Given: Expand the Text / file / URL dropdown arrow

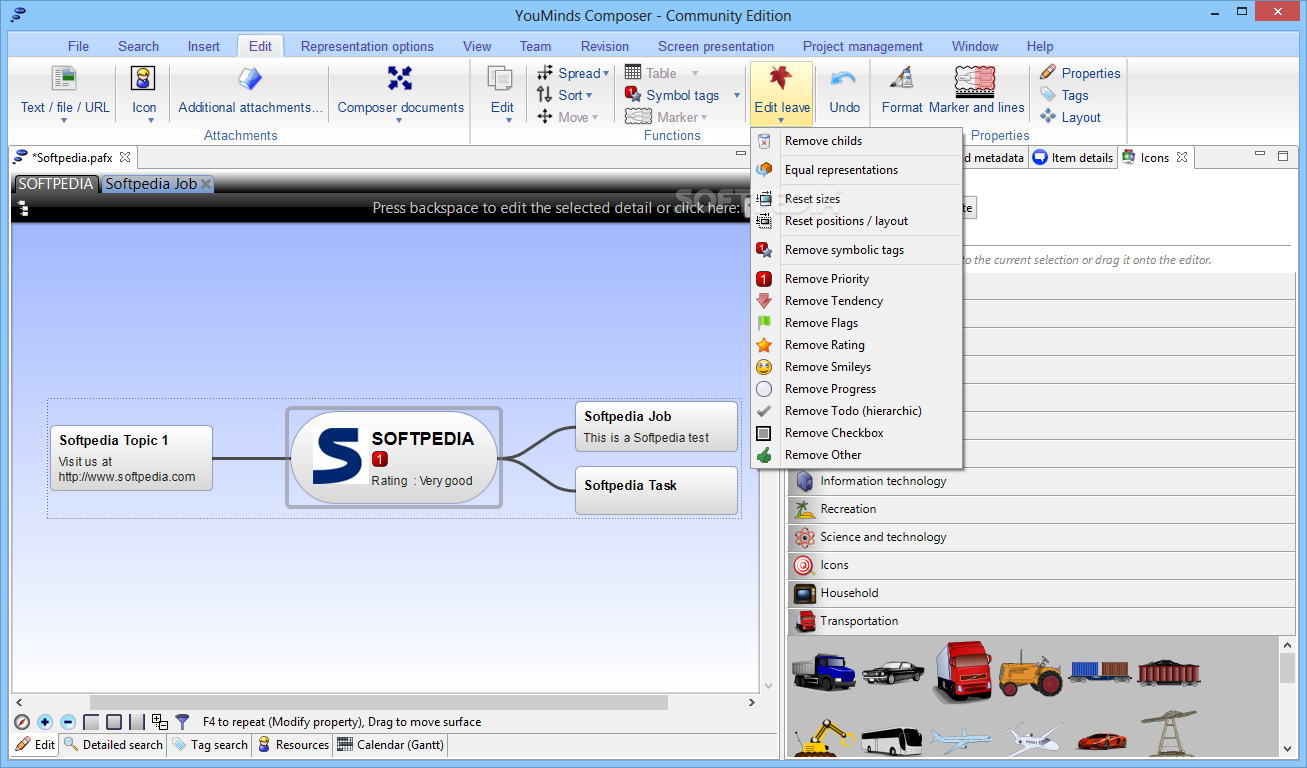Looking at the screenshot, I should pyautogui.click(x=64, y=121).
